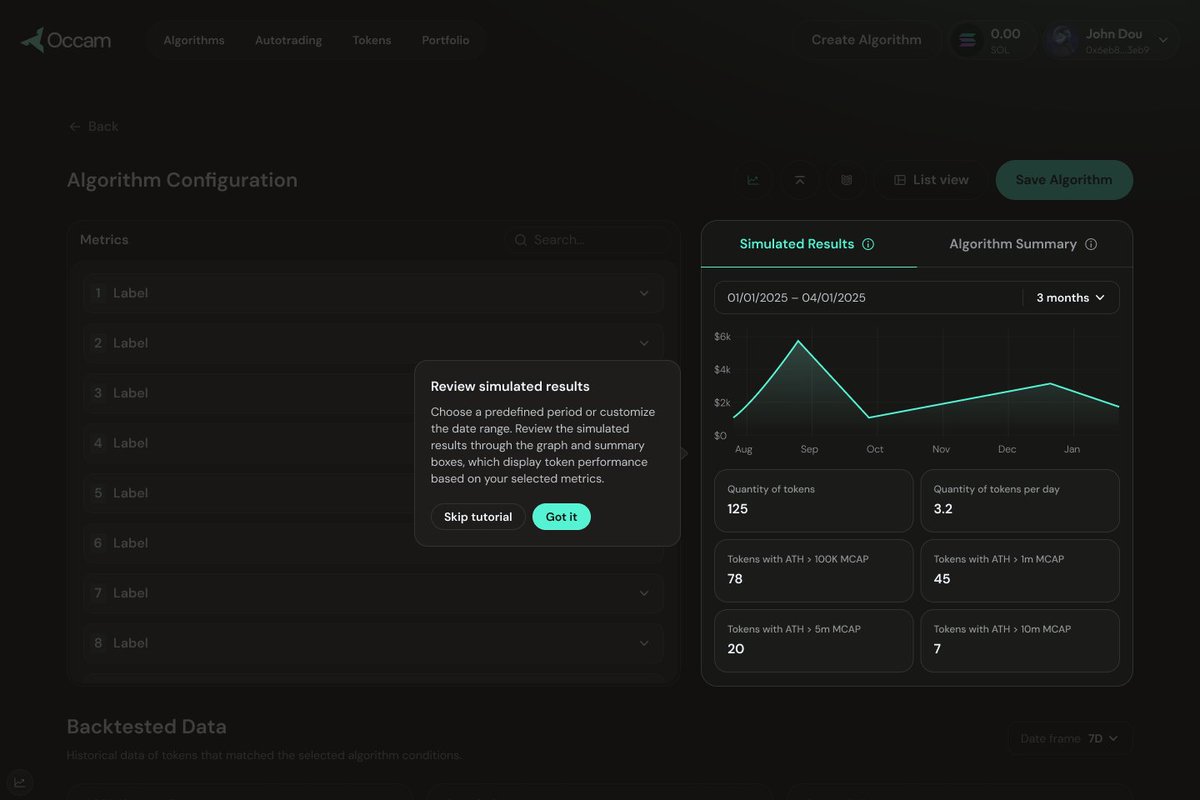1200x800 pixels.
Task: Click the Occam logo
Action: pos(66,40)
